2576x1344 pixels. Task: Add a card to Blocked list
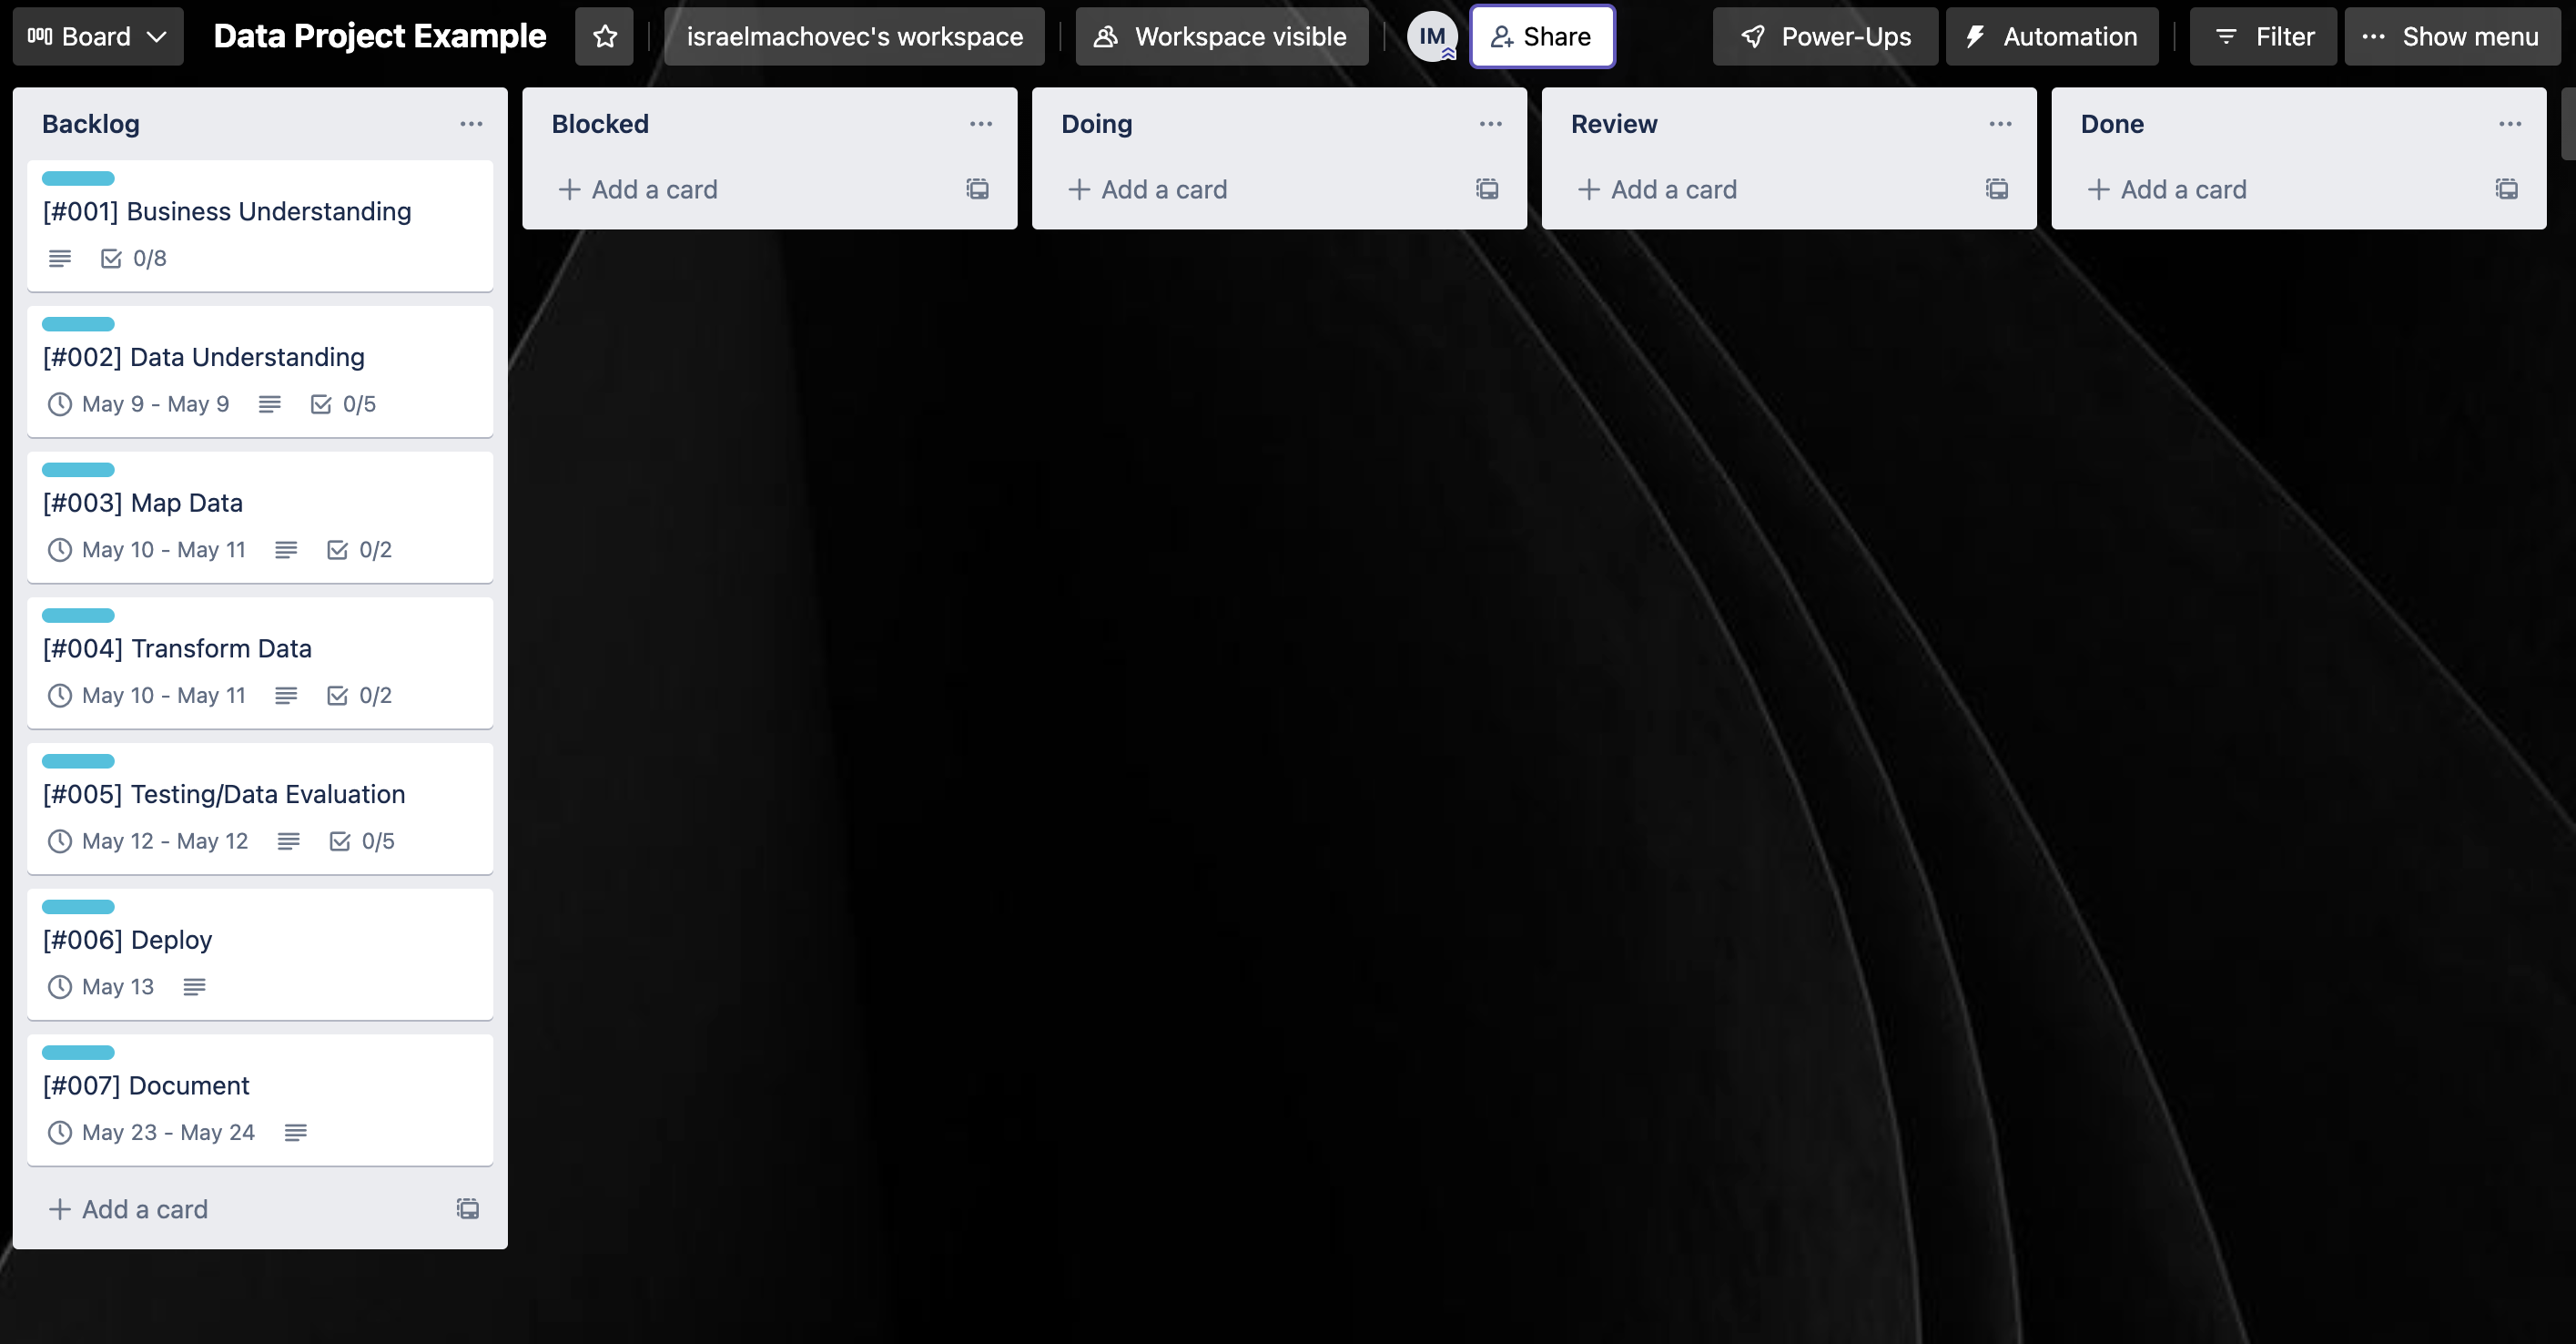745,189
